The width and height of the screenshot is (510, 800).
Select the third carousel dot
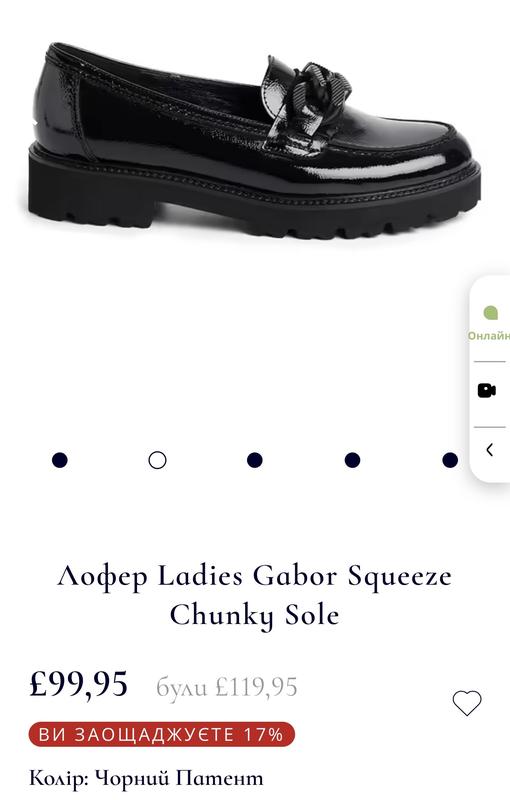254,460
